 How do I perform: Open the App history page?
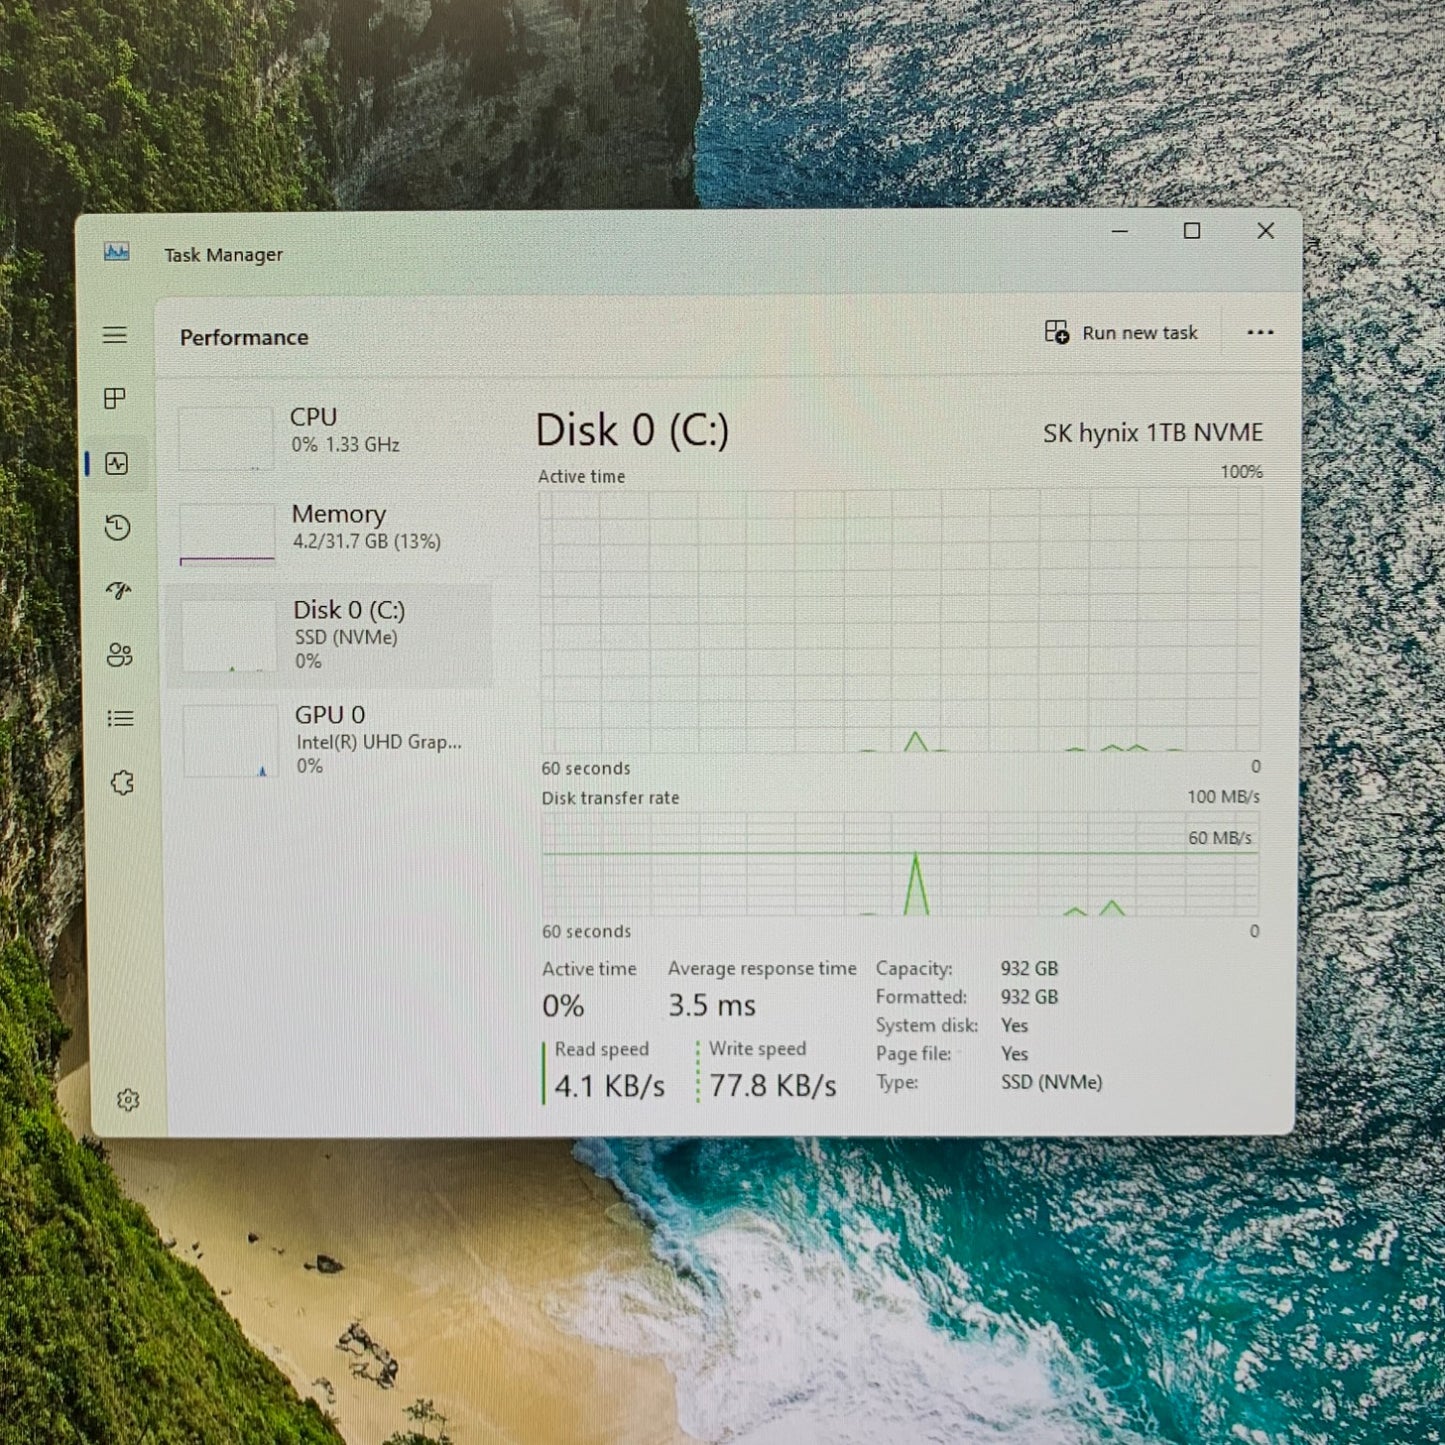coord(118,527)
